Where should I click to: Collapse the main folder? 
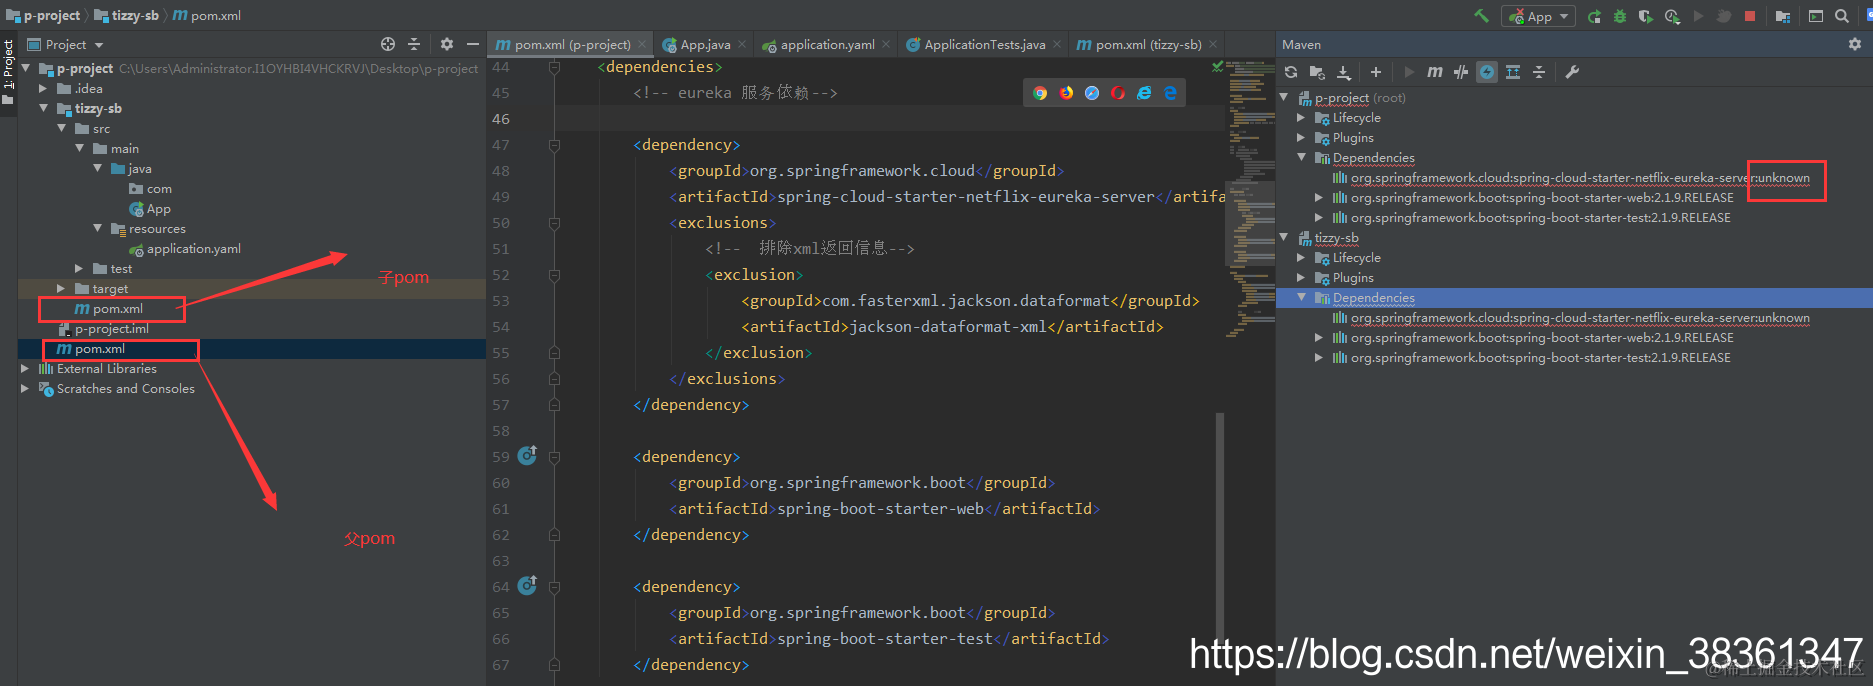[80, 148]
